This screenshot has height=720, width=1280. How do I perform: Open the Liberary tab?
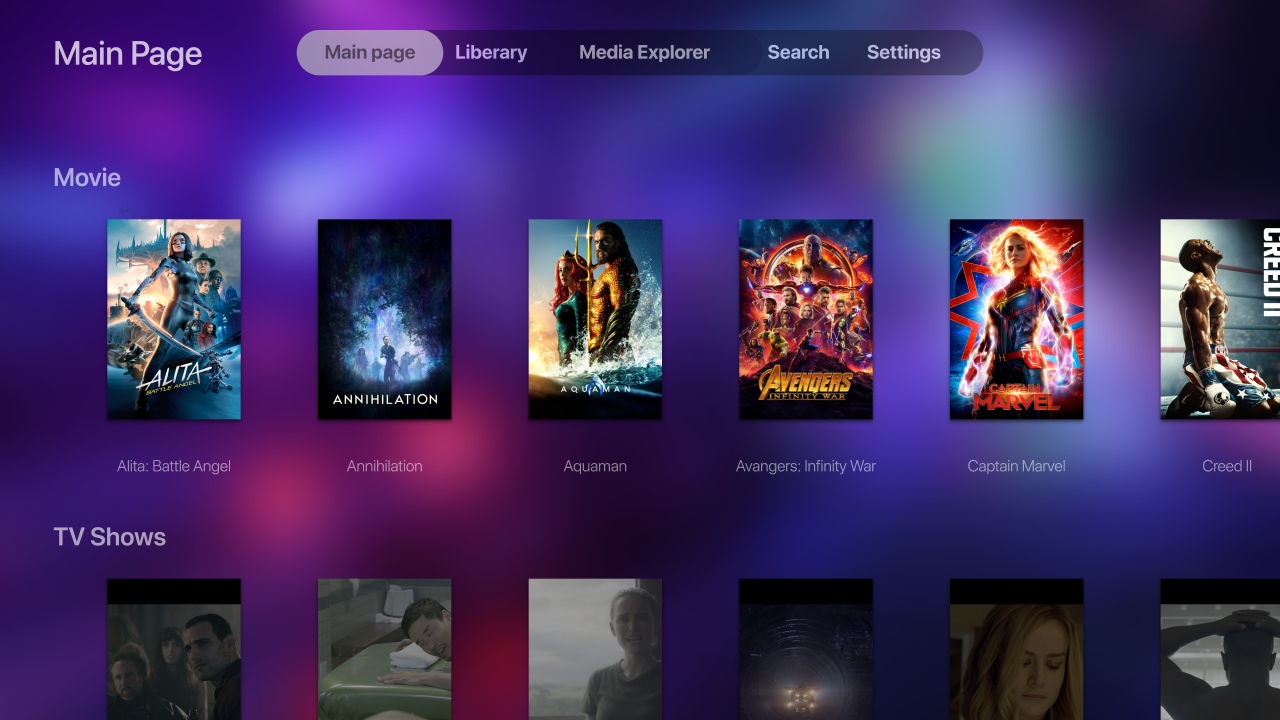491,53
